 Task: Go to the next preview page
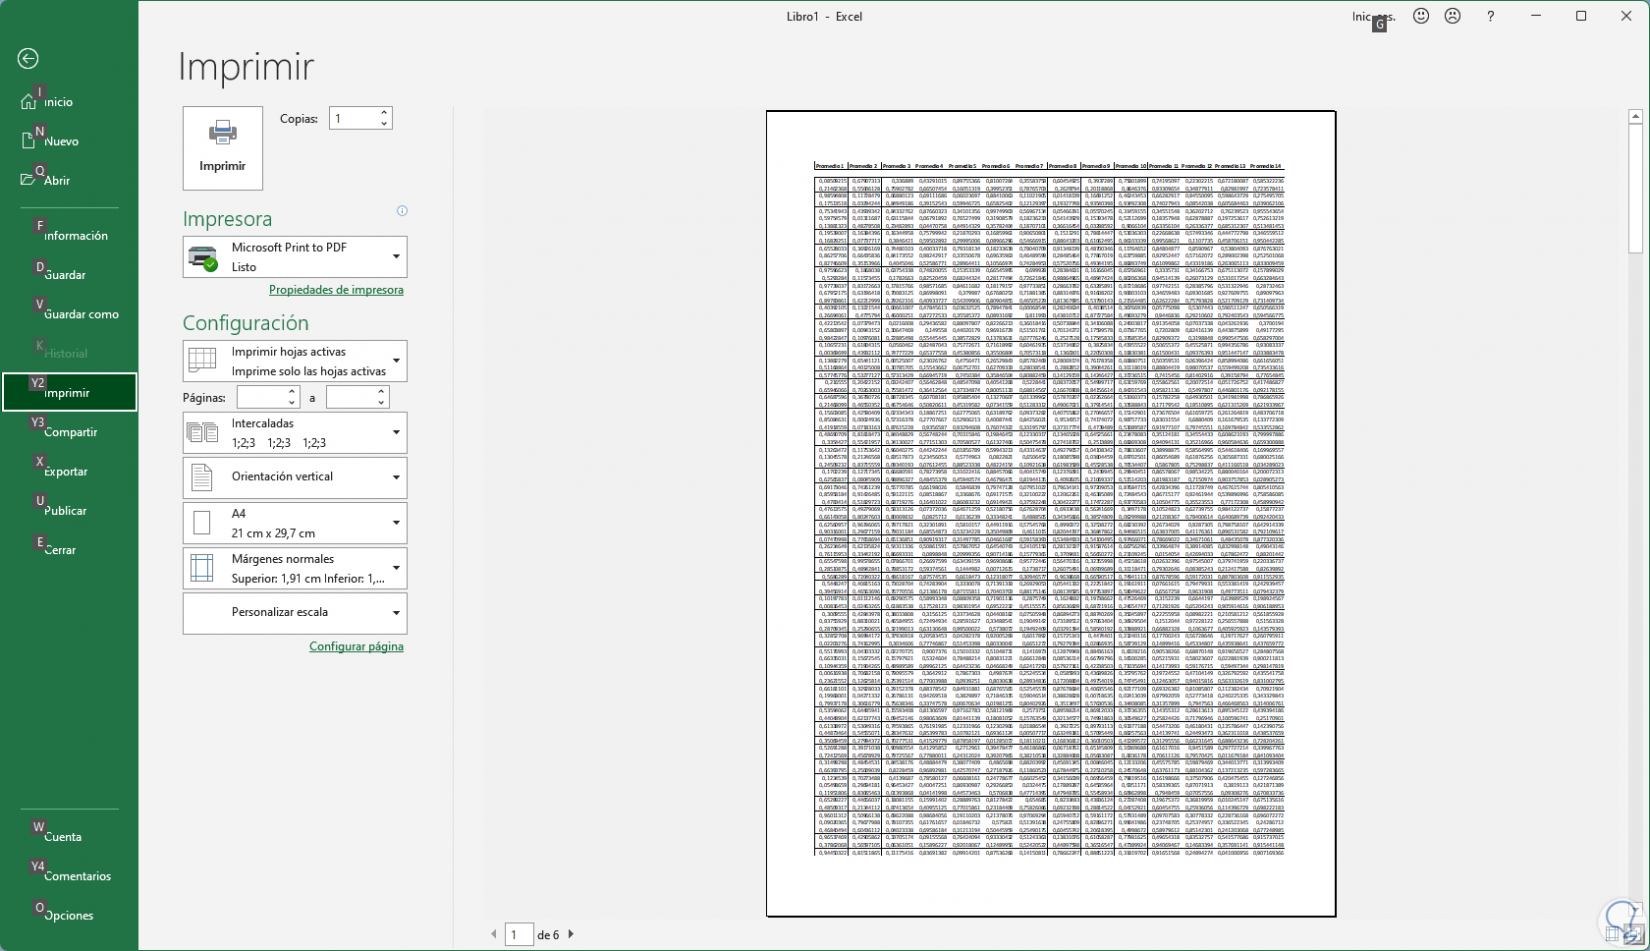[x=571, y=934]
